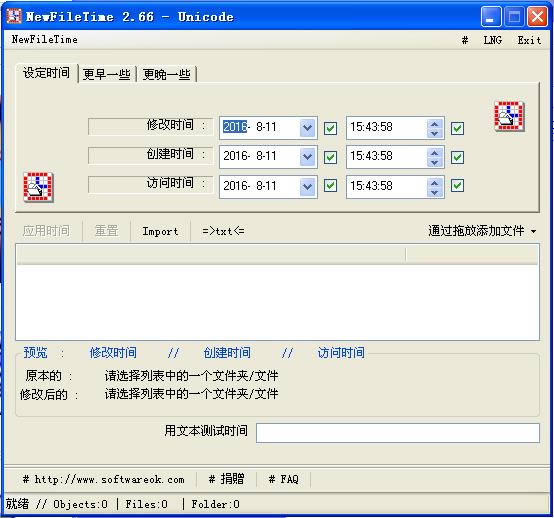Increase the modified time with the up arrow
This screenshot has height=518, width=554.
coord(435,124)
